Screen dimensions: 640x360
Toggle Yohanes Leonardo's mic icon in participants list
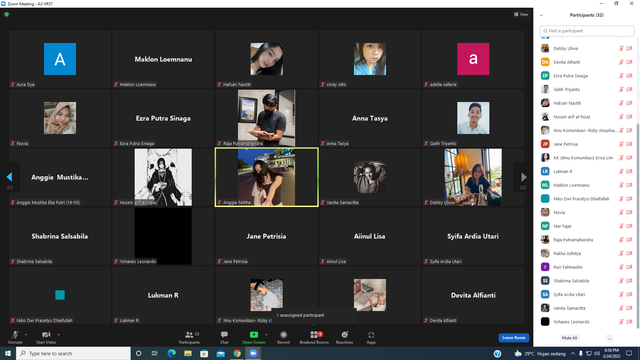point(621,322)
